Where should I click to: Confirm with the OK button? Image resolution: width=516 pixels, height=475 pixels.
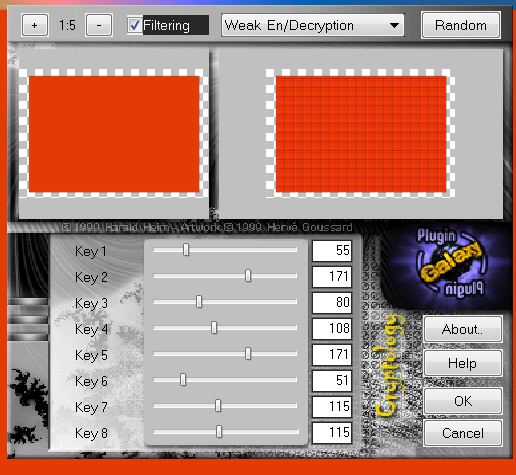click(463, 401)
